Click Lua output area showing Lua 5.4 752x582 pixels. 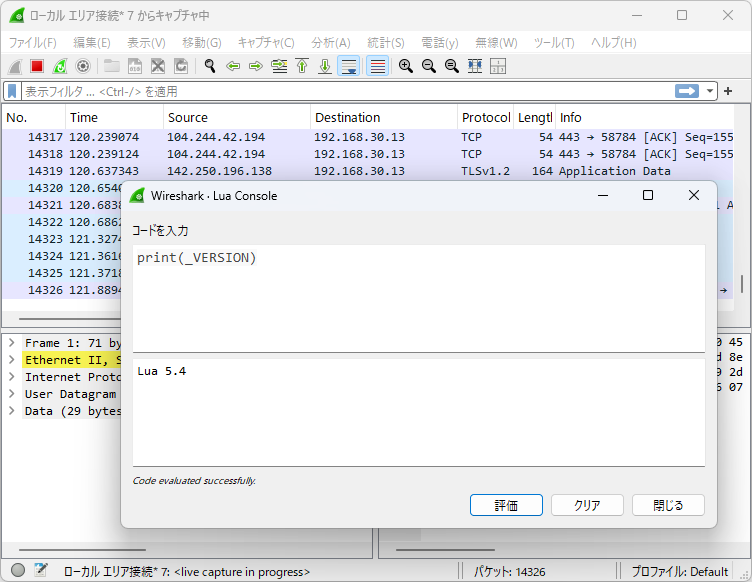coord(419,412)
